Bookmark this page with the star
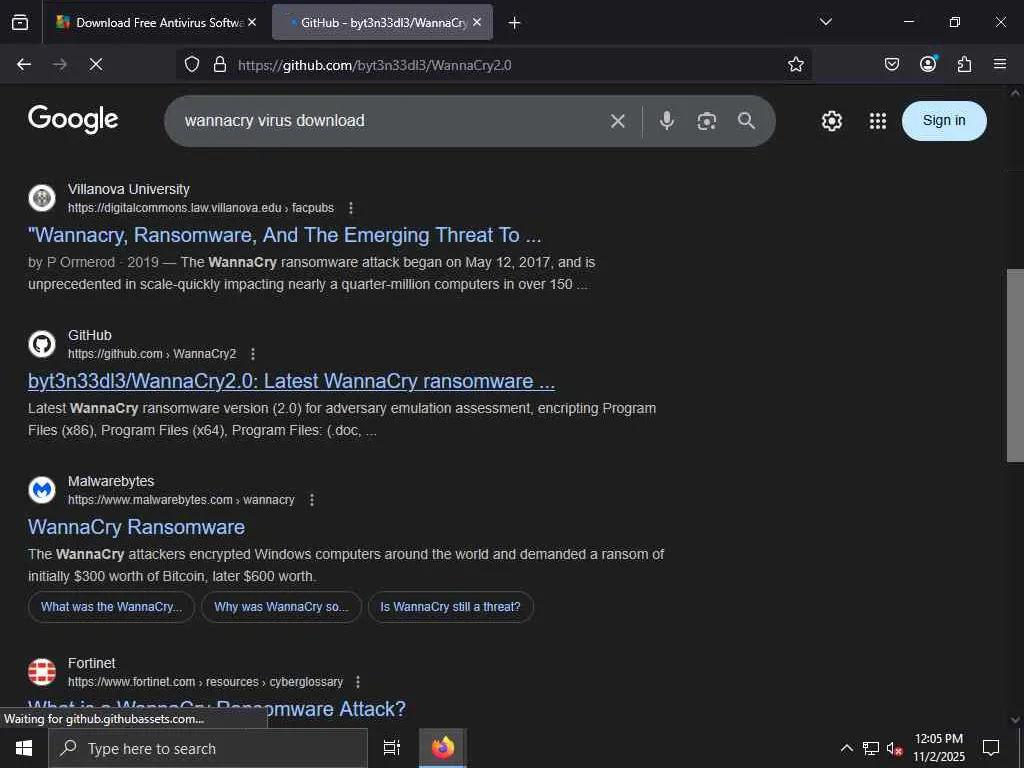The image size is (1024, 768). [x=795, y=64]
